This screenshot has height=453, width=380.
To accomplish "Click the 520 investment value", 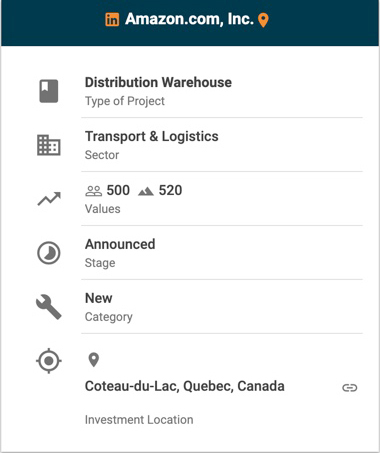I will pos(170,191).
